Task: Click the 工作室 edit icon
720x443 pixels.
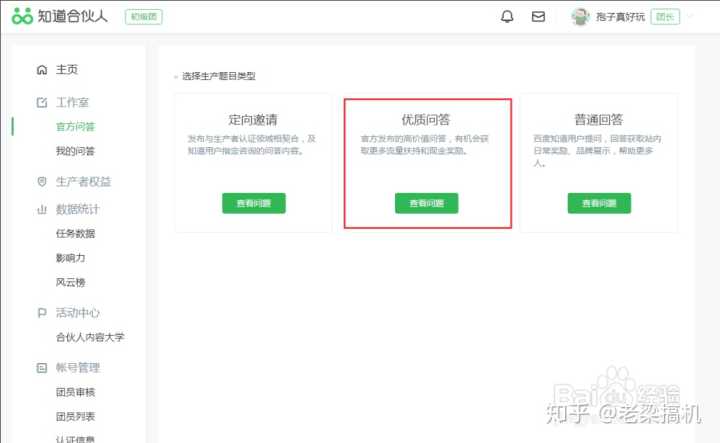Action: coord(42,102)
